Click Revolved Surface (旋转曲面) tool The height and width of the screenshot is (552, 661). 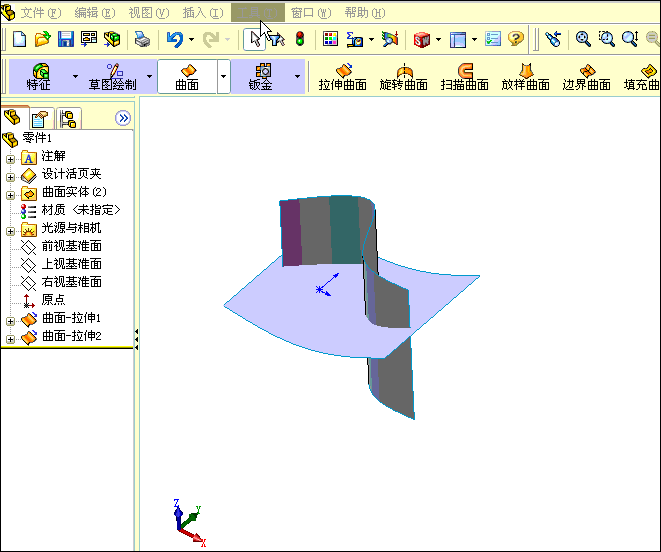[x=403, y=76]
